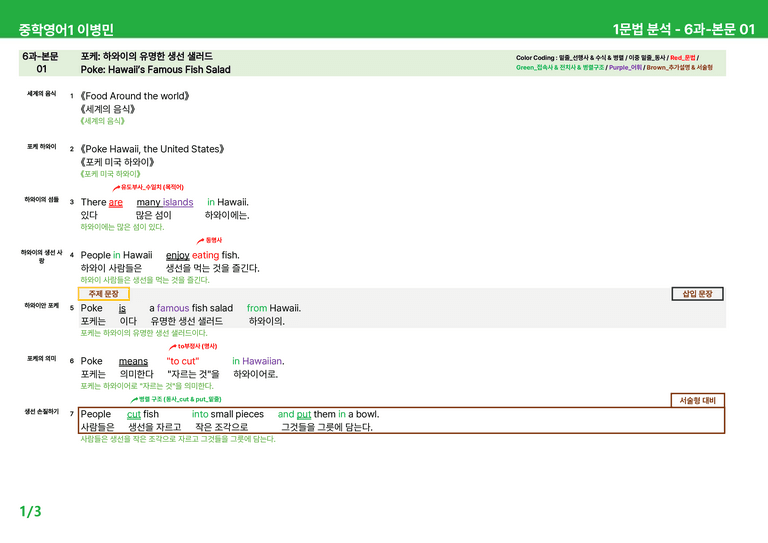Click the green underlined word 'put'
This screenshot has height=543, width=768.
click(304, 414)
